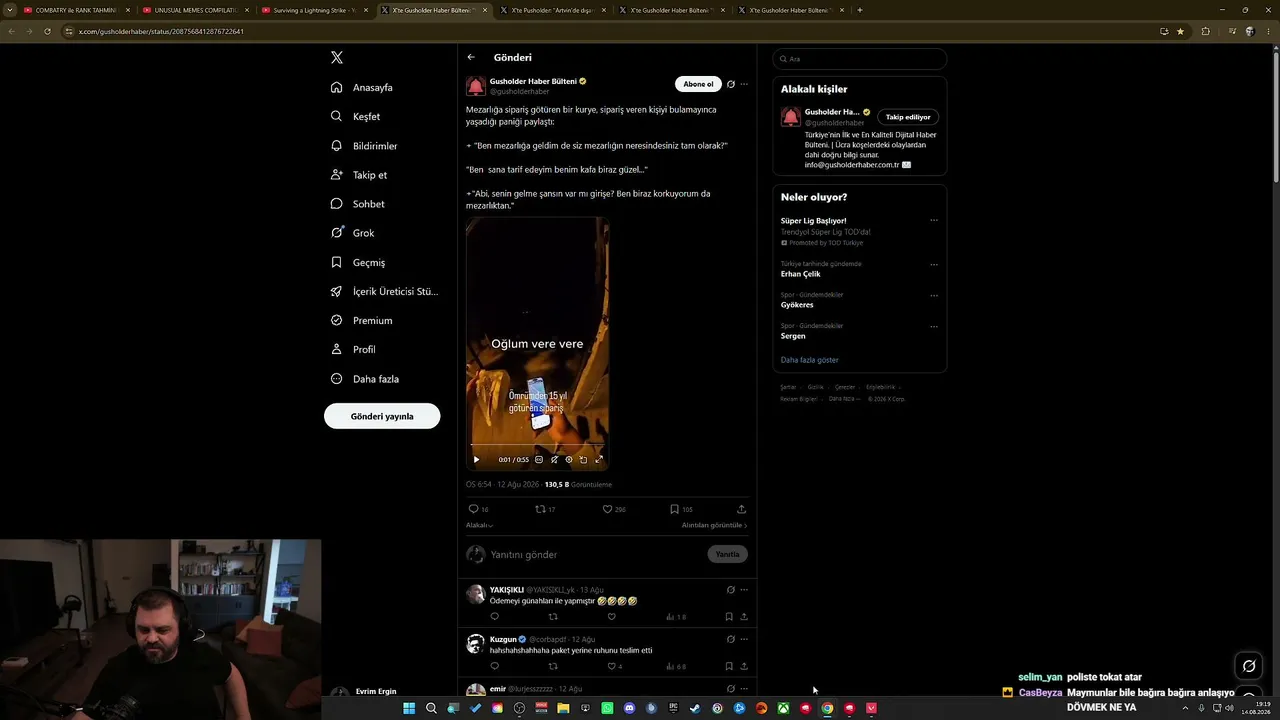The width and height of the screenshot is (1280, 720).
Task: Open the X logo home link
Action: click(x=337, y=58)
